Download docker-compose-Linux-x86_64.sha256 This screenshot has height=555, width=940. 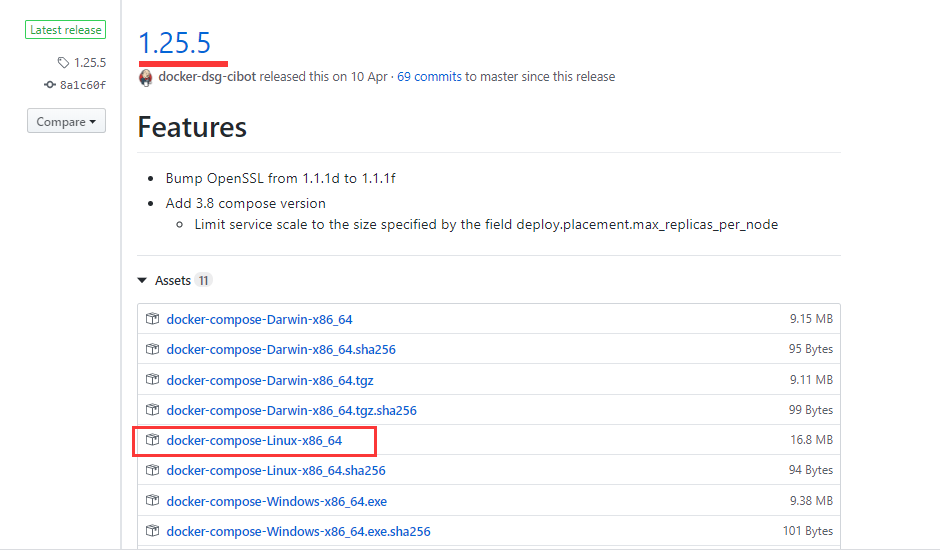tap(276, 470)
